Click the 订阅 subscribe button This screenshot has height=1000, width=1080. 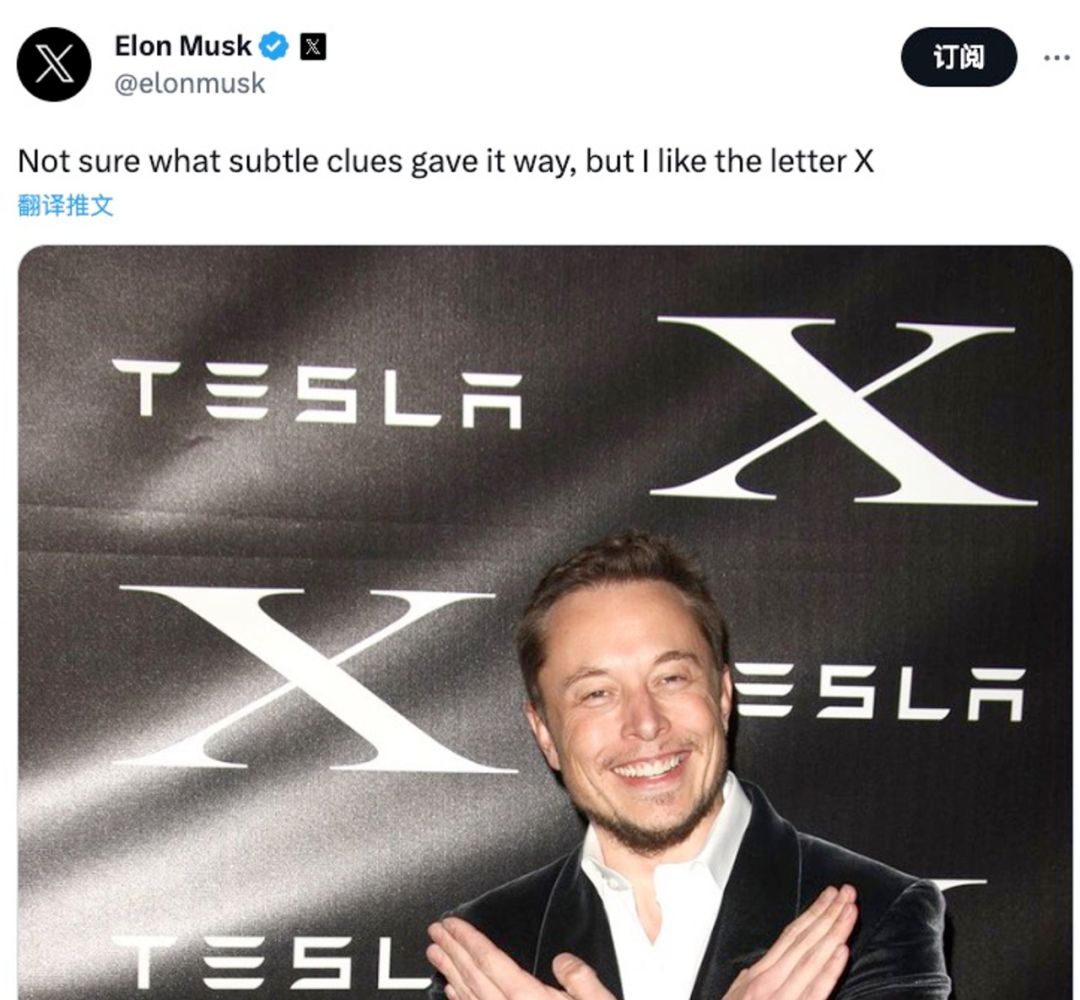point(958,57)
